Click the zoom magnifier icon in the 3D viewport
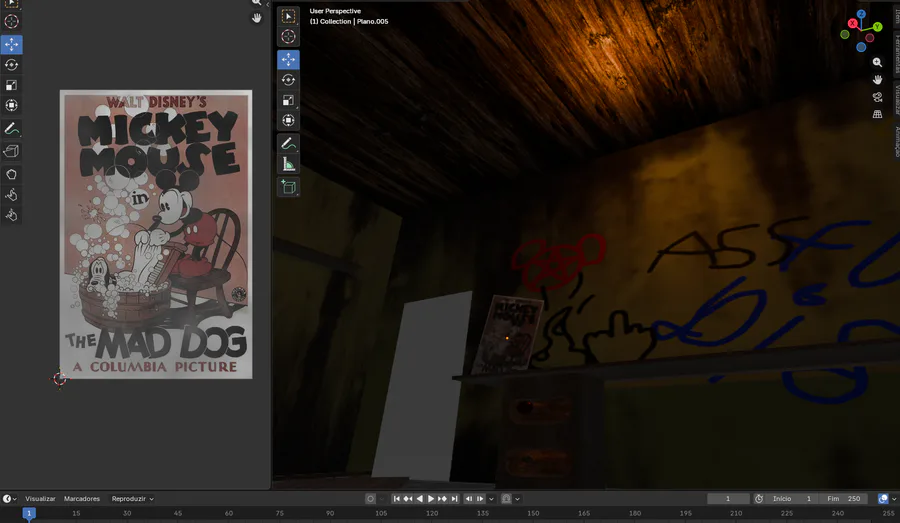 [877, 62]
